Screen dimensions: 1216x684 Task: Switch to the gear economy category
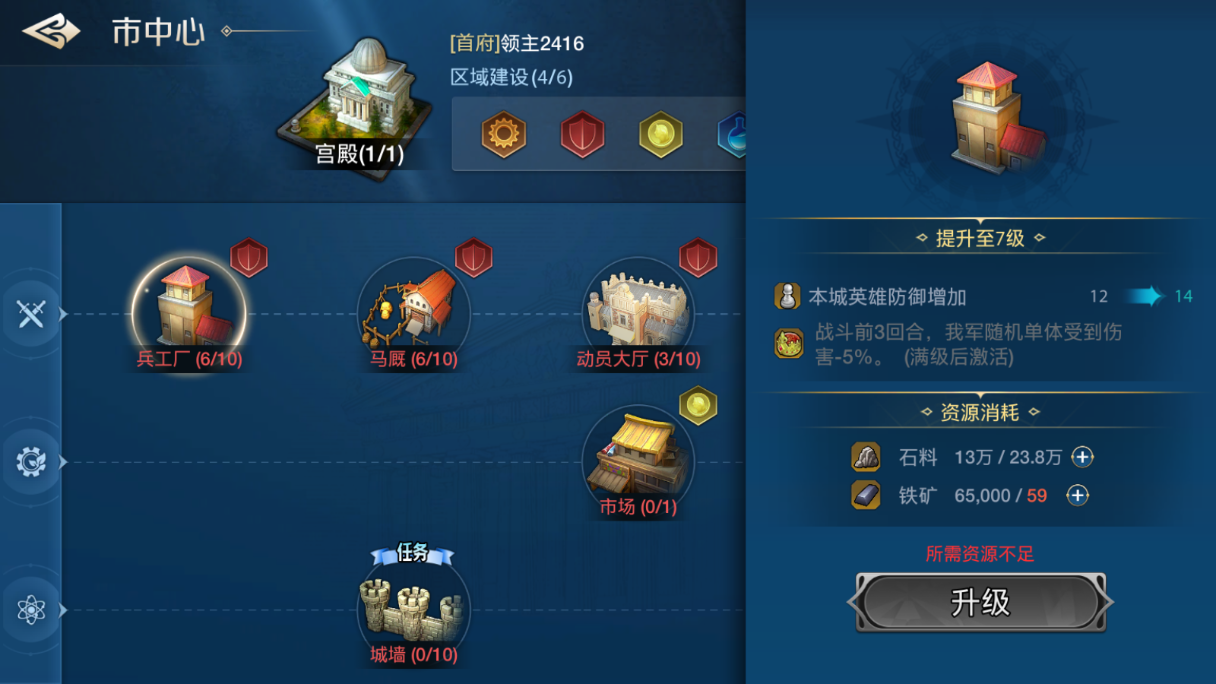click(x=31, y=462)
